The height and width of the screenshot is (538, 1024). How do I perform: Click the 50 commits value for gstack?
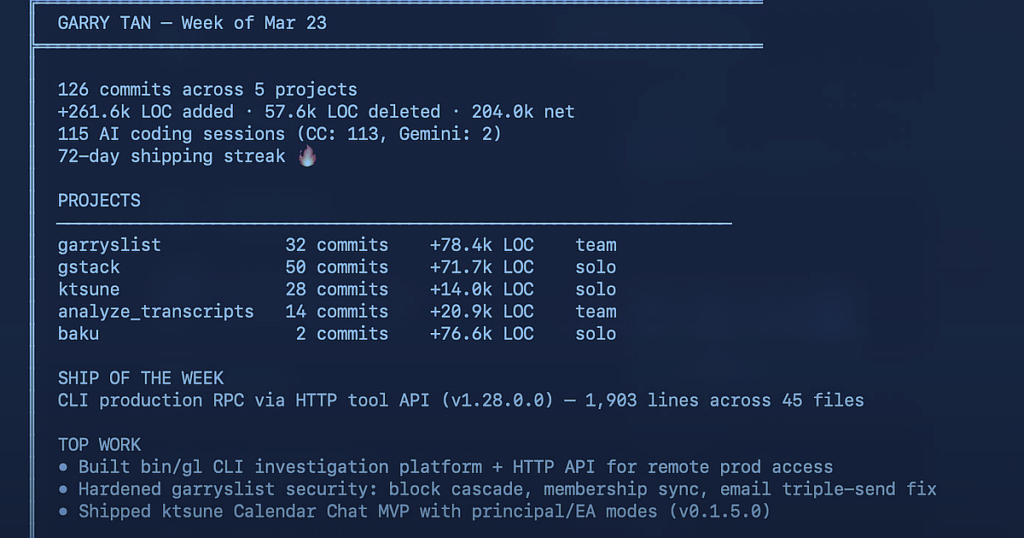(336, 267)
